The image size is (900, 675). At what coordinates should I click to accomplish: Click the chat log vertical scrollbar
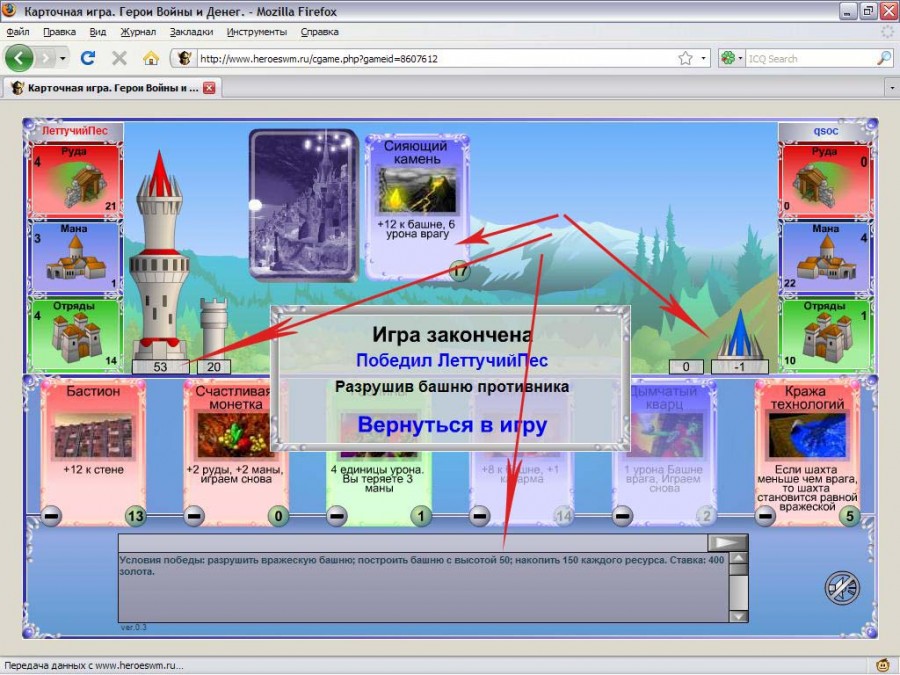click(x=738, y=588)
